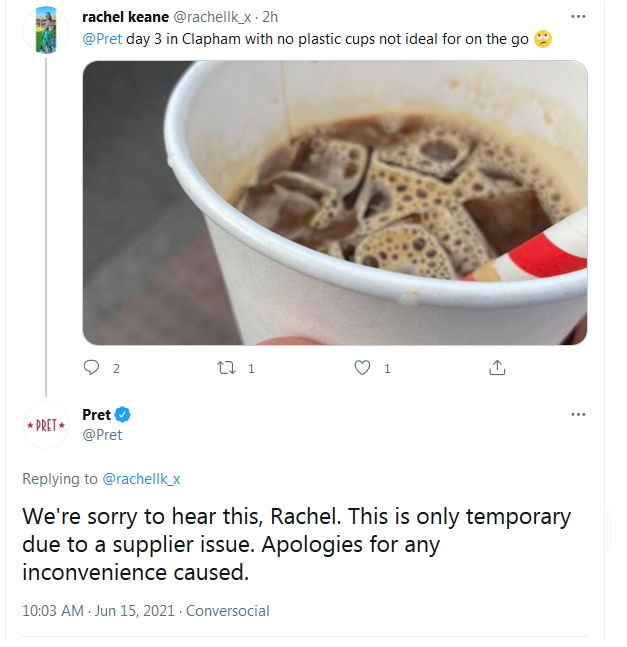Click the Conversocial source label
Viewport: 627px width, 647px height.
pyautogui.click(x=228, y=610)
